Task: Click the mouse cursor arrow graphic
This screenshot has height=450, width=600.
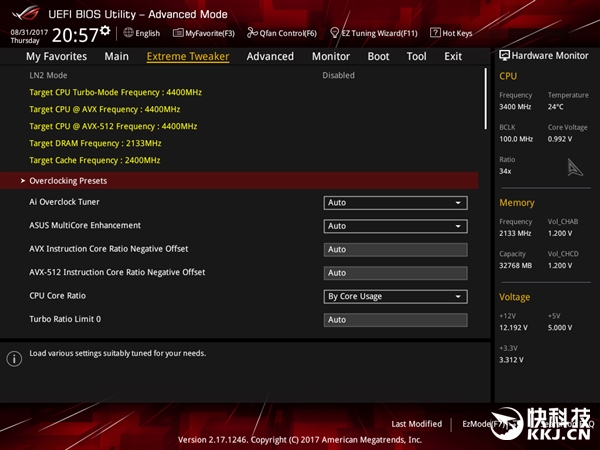Action: (575, 168)
